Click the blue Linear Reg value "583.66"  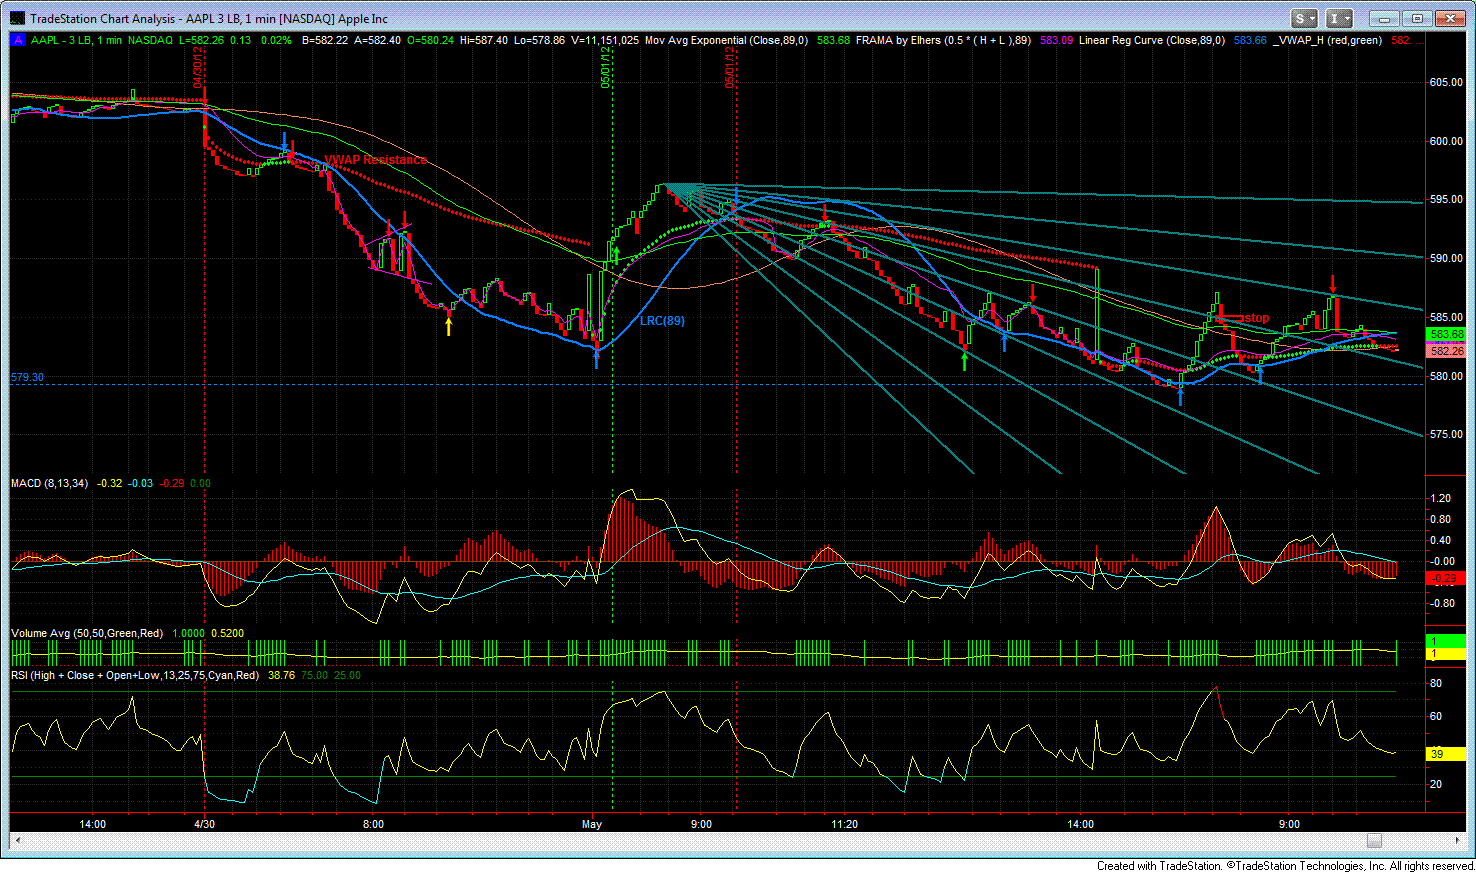[x=1250, y=40]
